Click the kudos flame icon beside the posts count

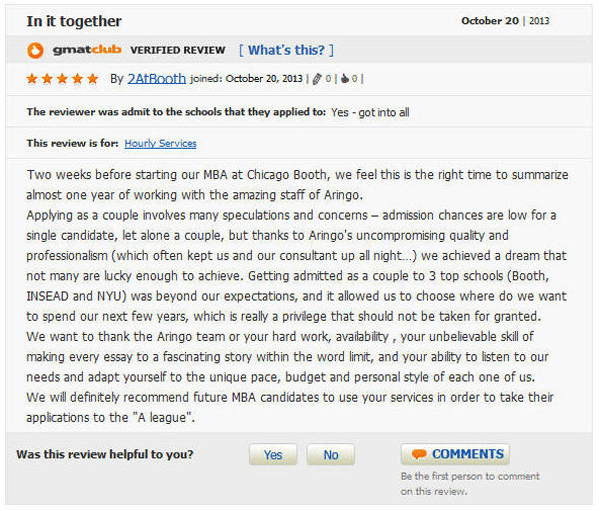click(345, 78)
